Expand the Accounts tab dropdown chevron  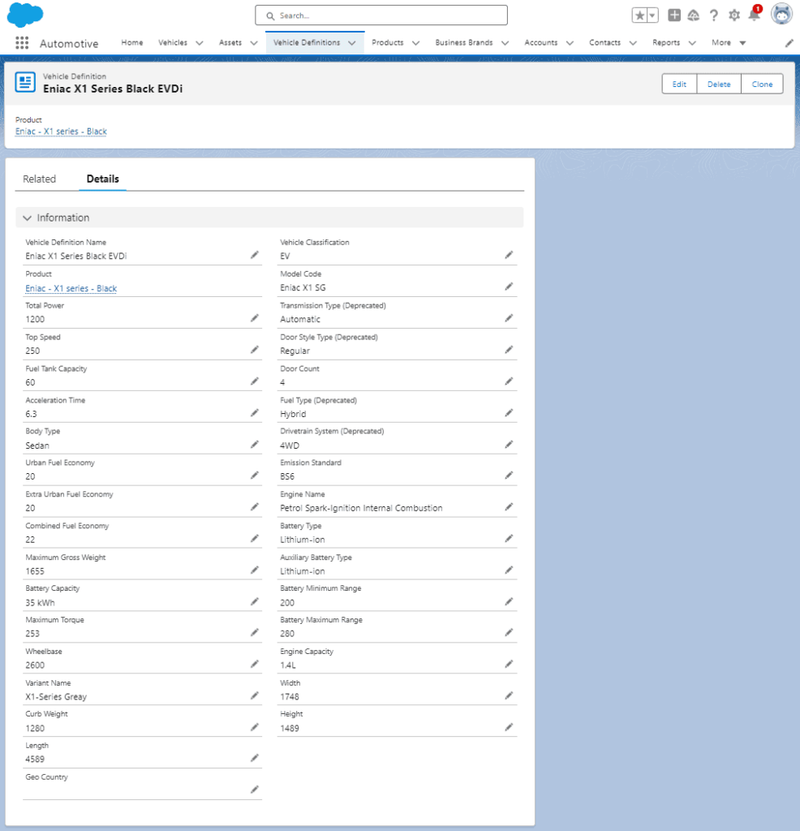click(x=570, y=43)
